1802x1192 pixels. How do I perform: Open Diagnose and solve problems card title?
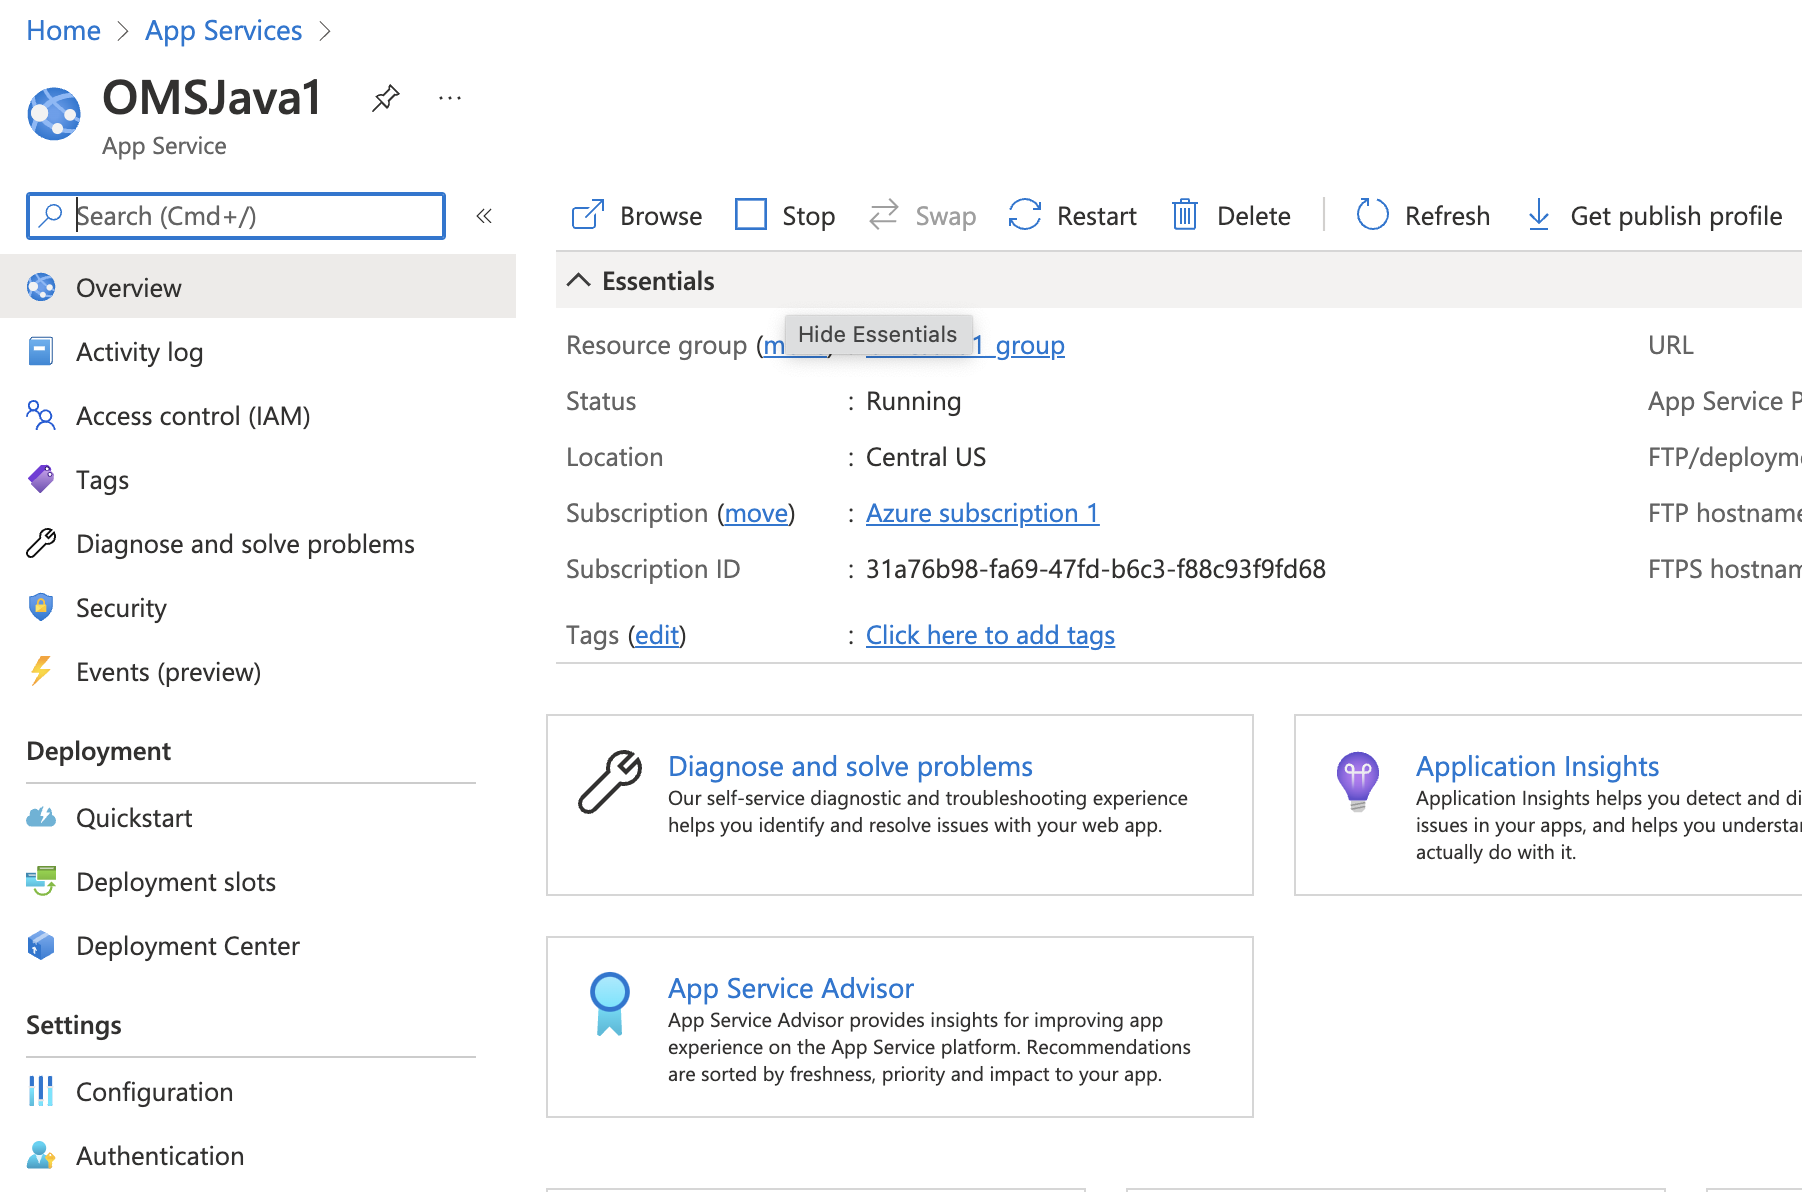tap(850, 766)
